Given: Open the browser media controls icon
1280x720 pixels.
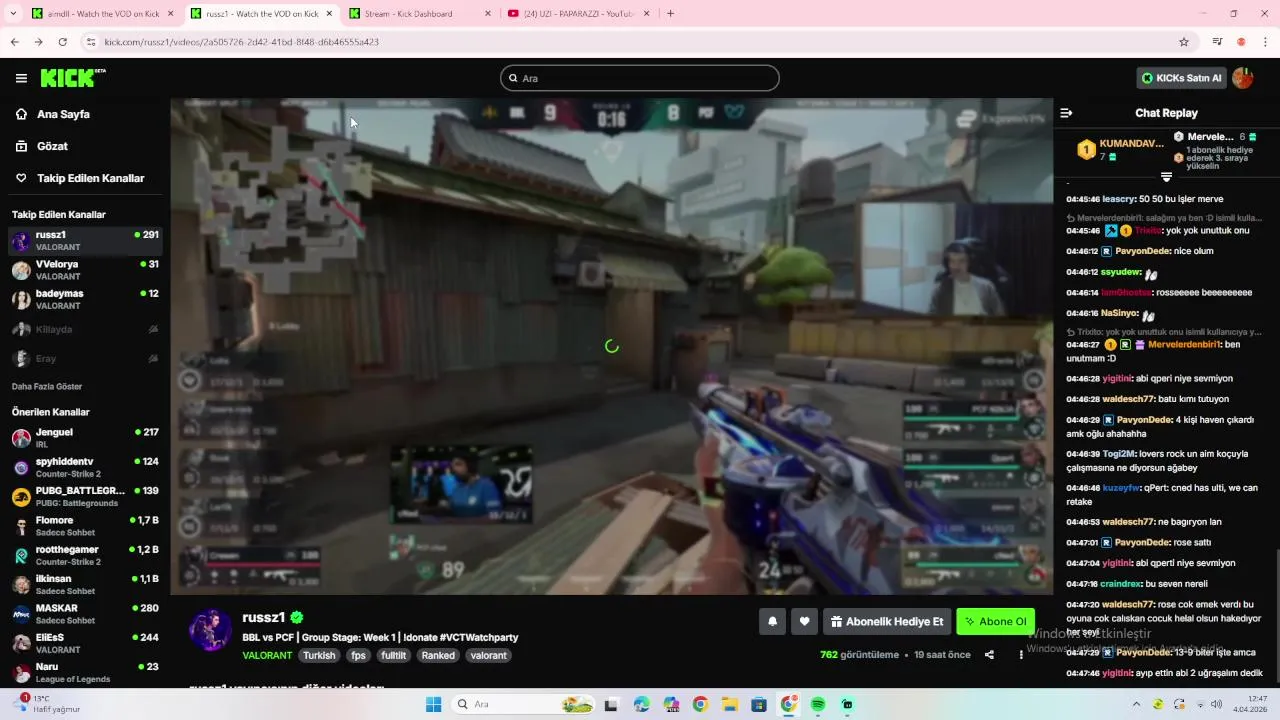Looking at the screenshot, I should (1217, 42).
